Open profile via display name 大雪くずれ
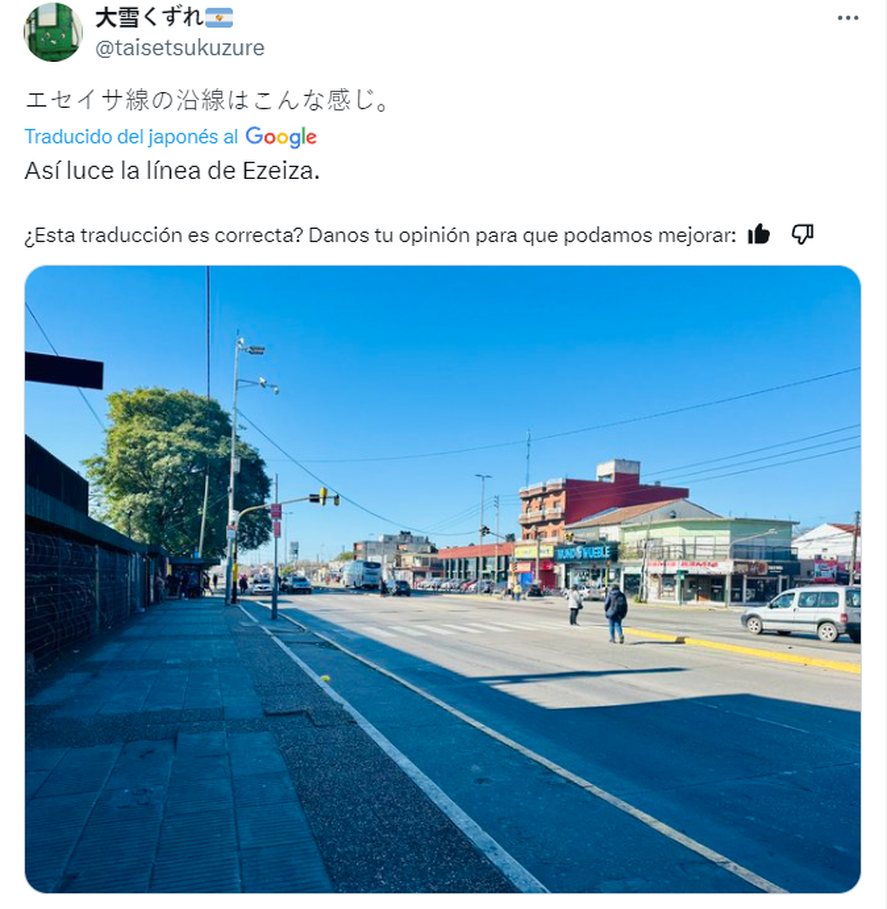Screen dimensions: 887x909 (149, 18)
